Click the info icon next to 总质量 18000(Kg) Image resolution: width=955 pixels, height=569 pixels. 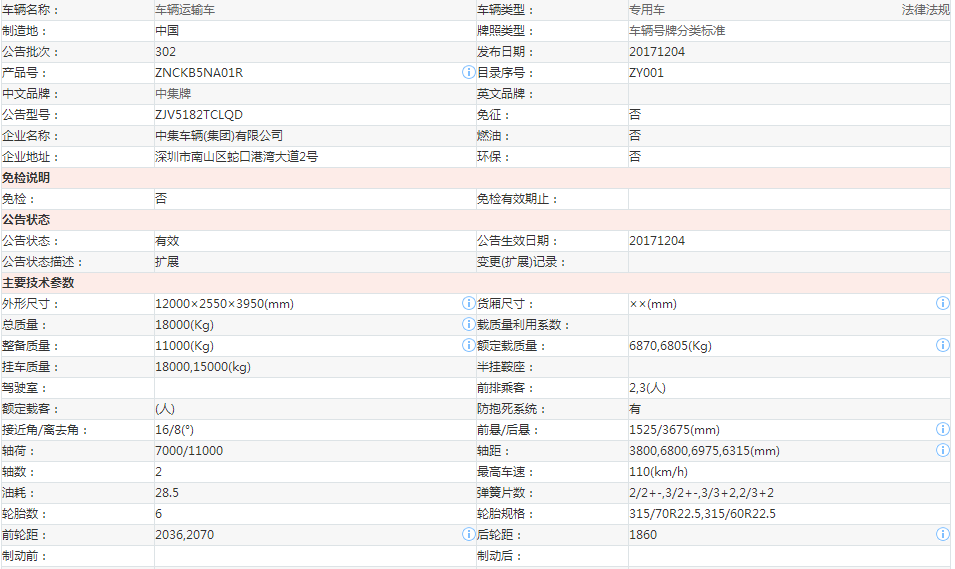(x=468, y=324)
